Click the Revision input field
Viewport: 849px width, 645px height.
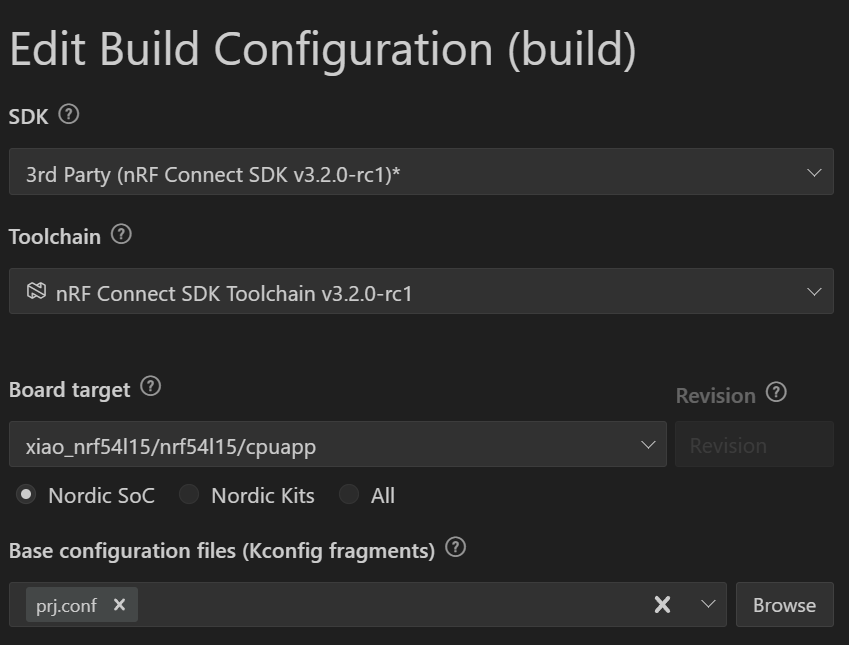point(753,445)
